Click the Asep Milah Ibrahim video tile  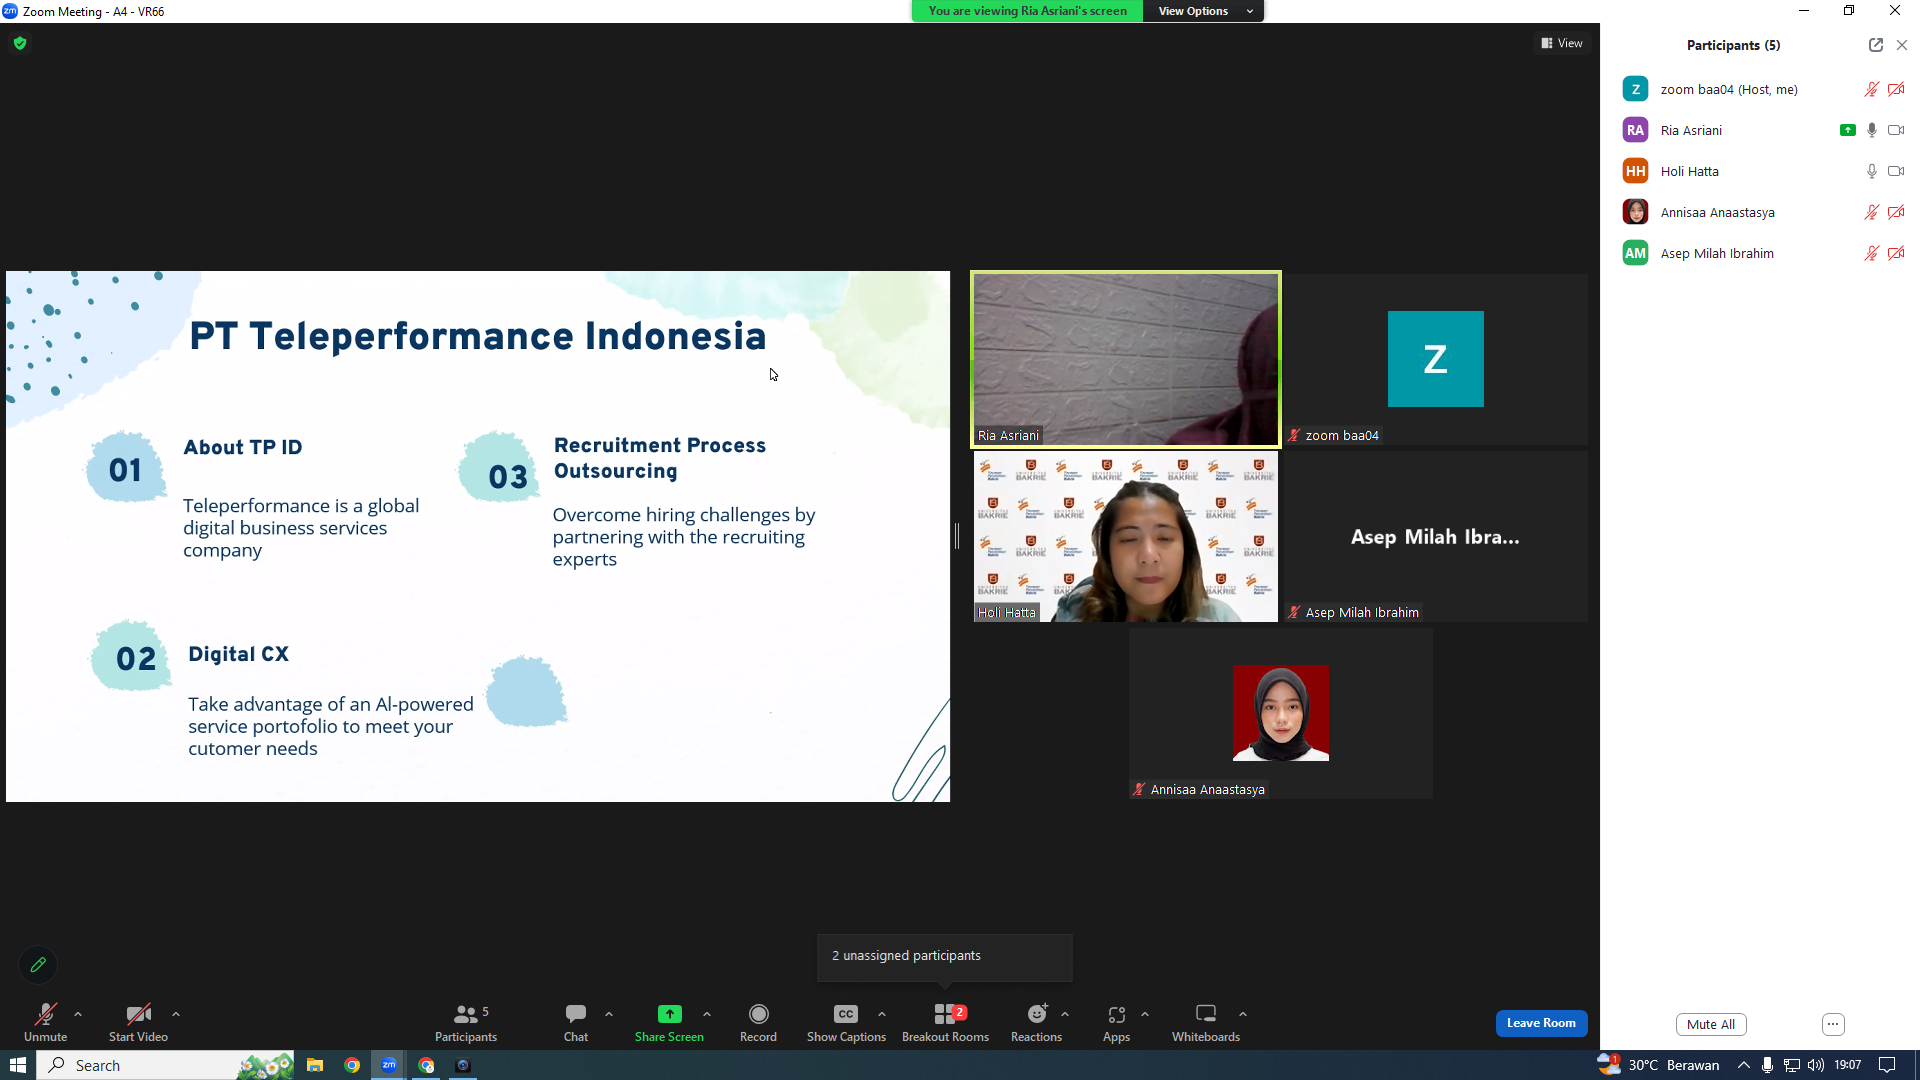point(1436,536)
